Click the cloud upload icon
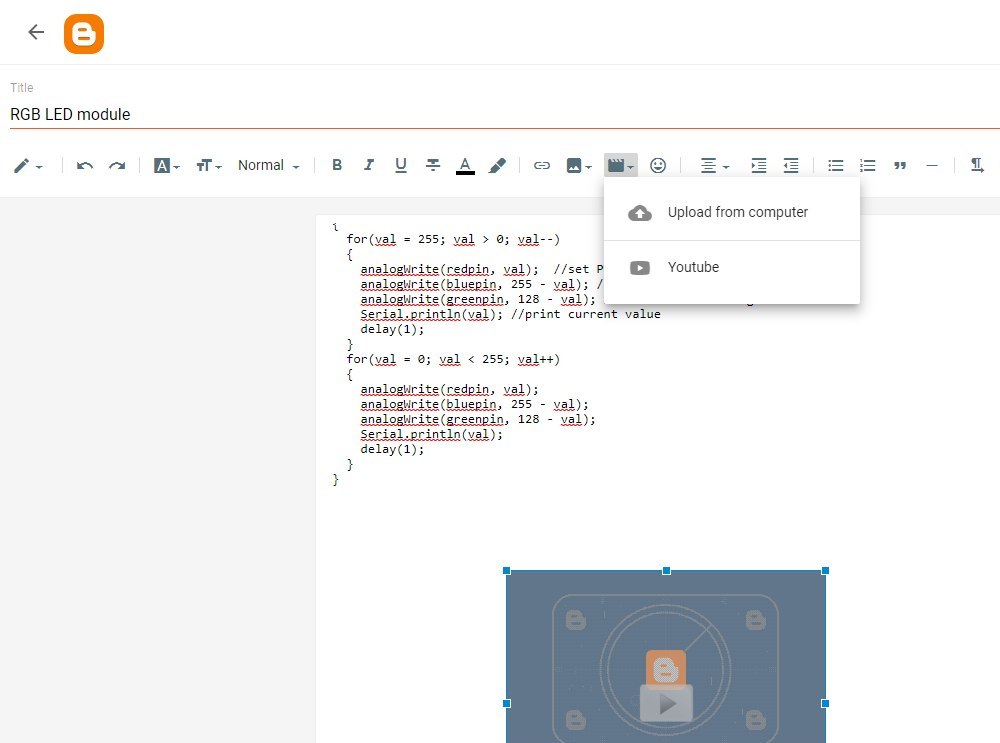Screen dimensions: 1000x743 (640, 213)
